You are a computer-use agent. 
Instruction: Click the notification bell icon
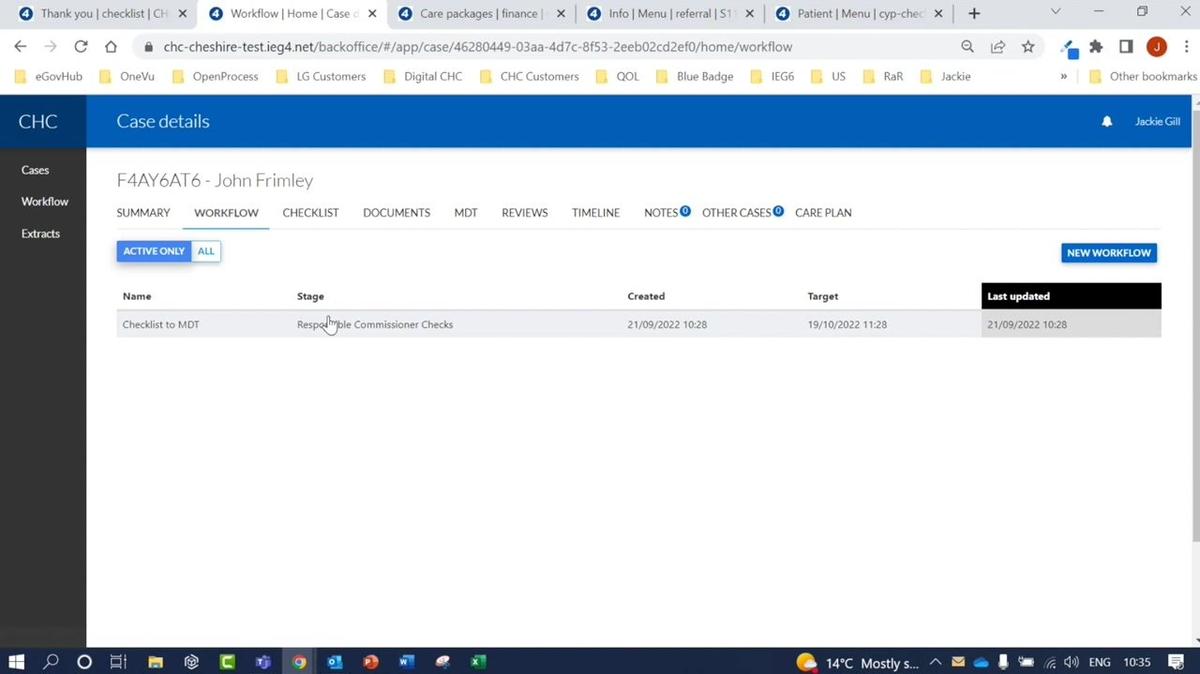[1106, 121]
